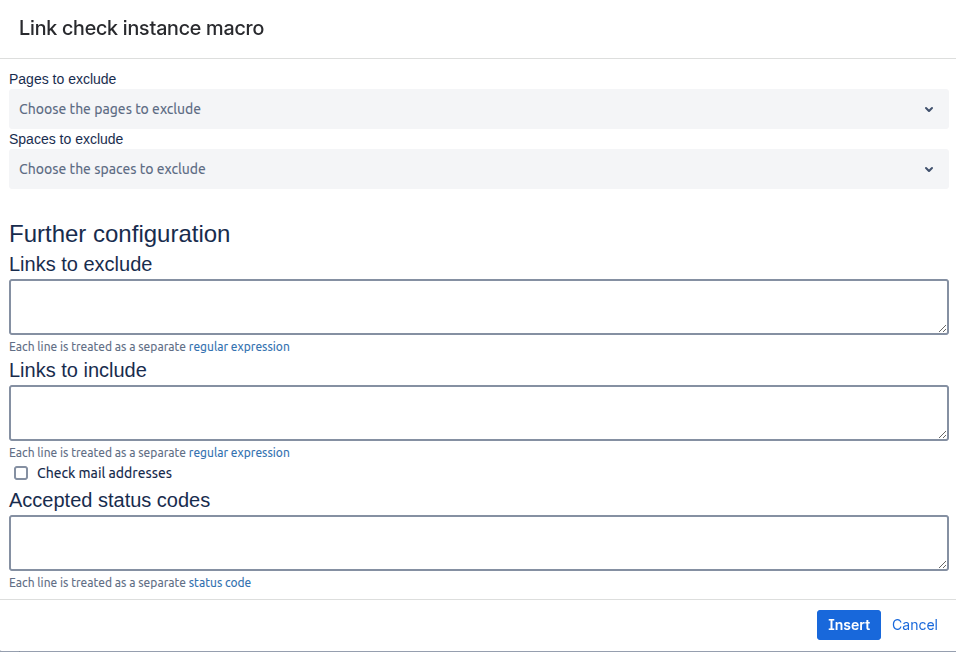
Task: Cancel the Link check macro dialog
Action: (914, 625)
